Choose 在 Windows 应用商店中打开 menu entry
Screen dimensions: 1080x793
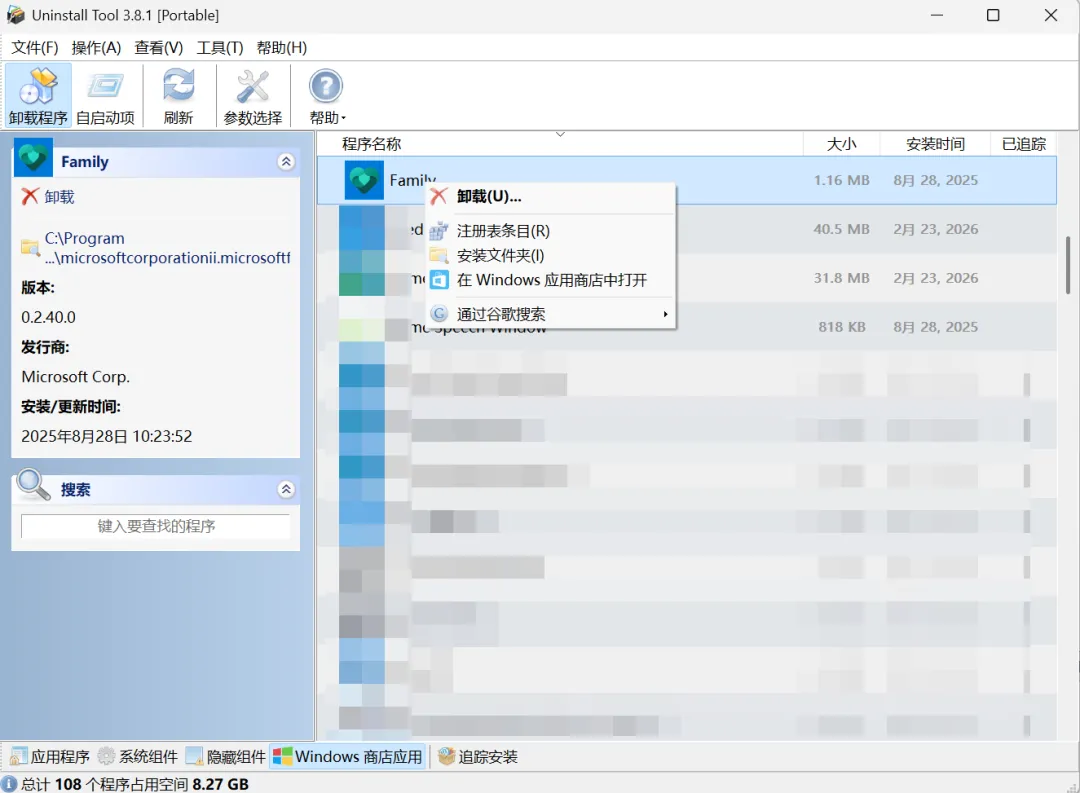550,280
